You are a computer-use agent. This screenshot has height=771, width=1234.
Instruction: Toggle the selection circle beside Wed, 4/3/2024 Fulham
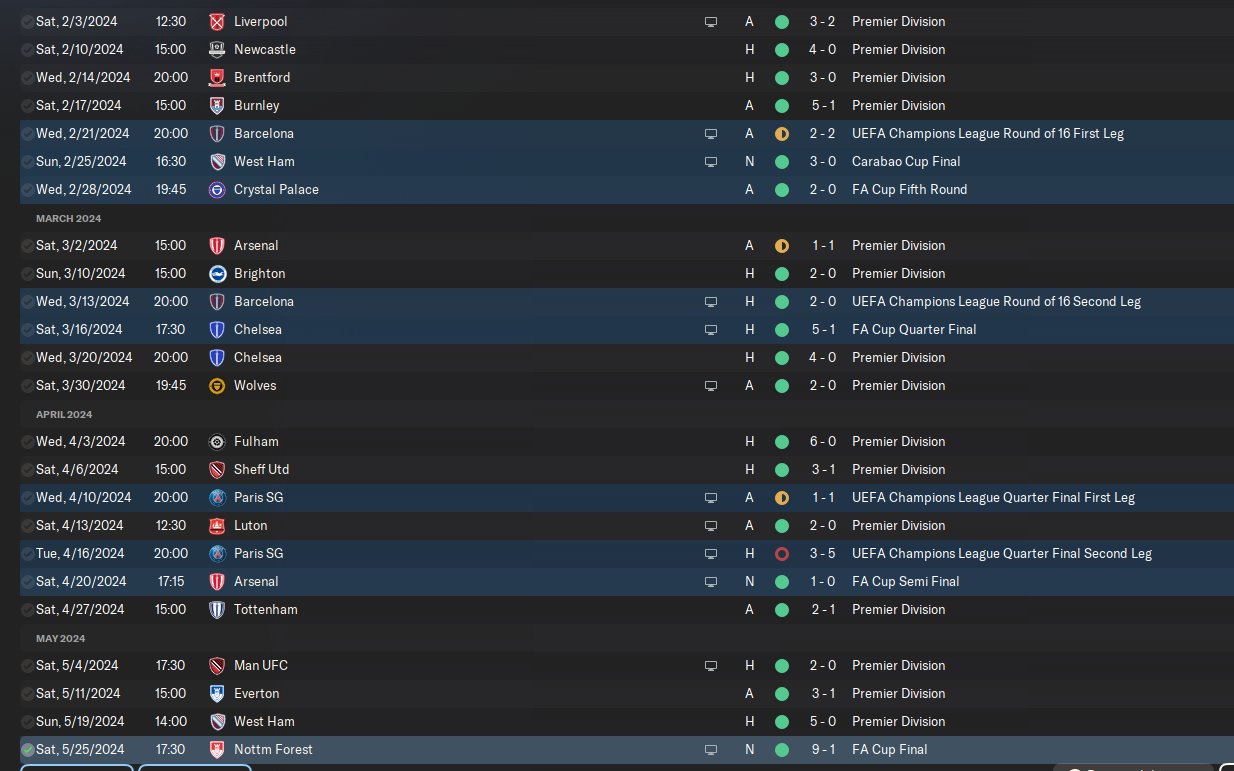coord(27,441)
